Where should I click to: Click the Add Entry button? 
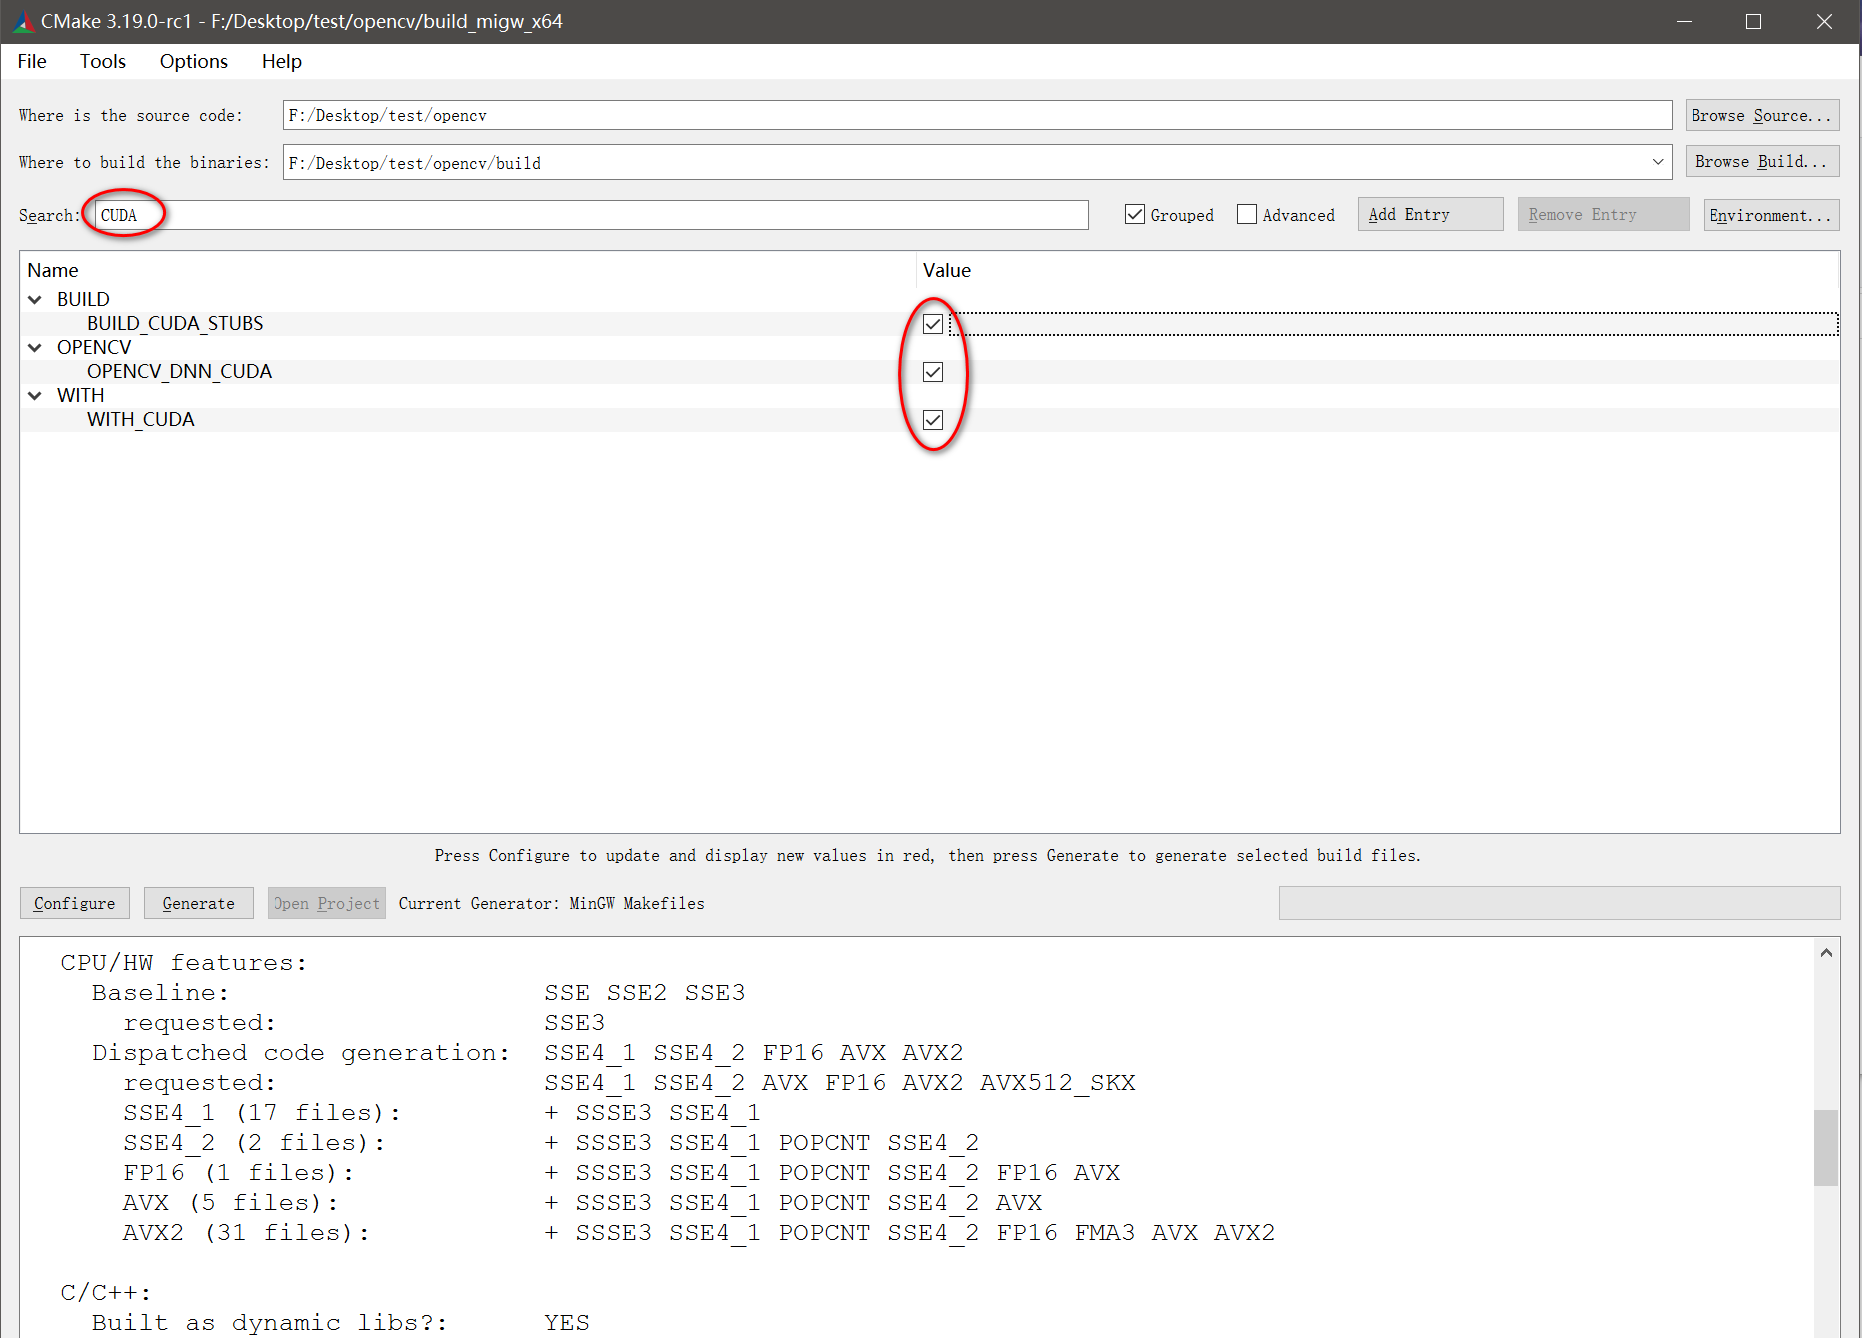click(1430, 215)
